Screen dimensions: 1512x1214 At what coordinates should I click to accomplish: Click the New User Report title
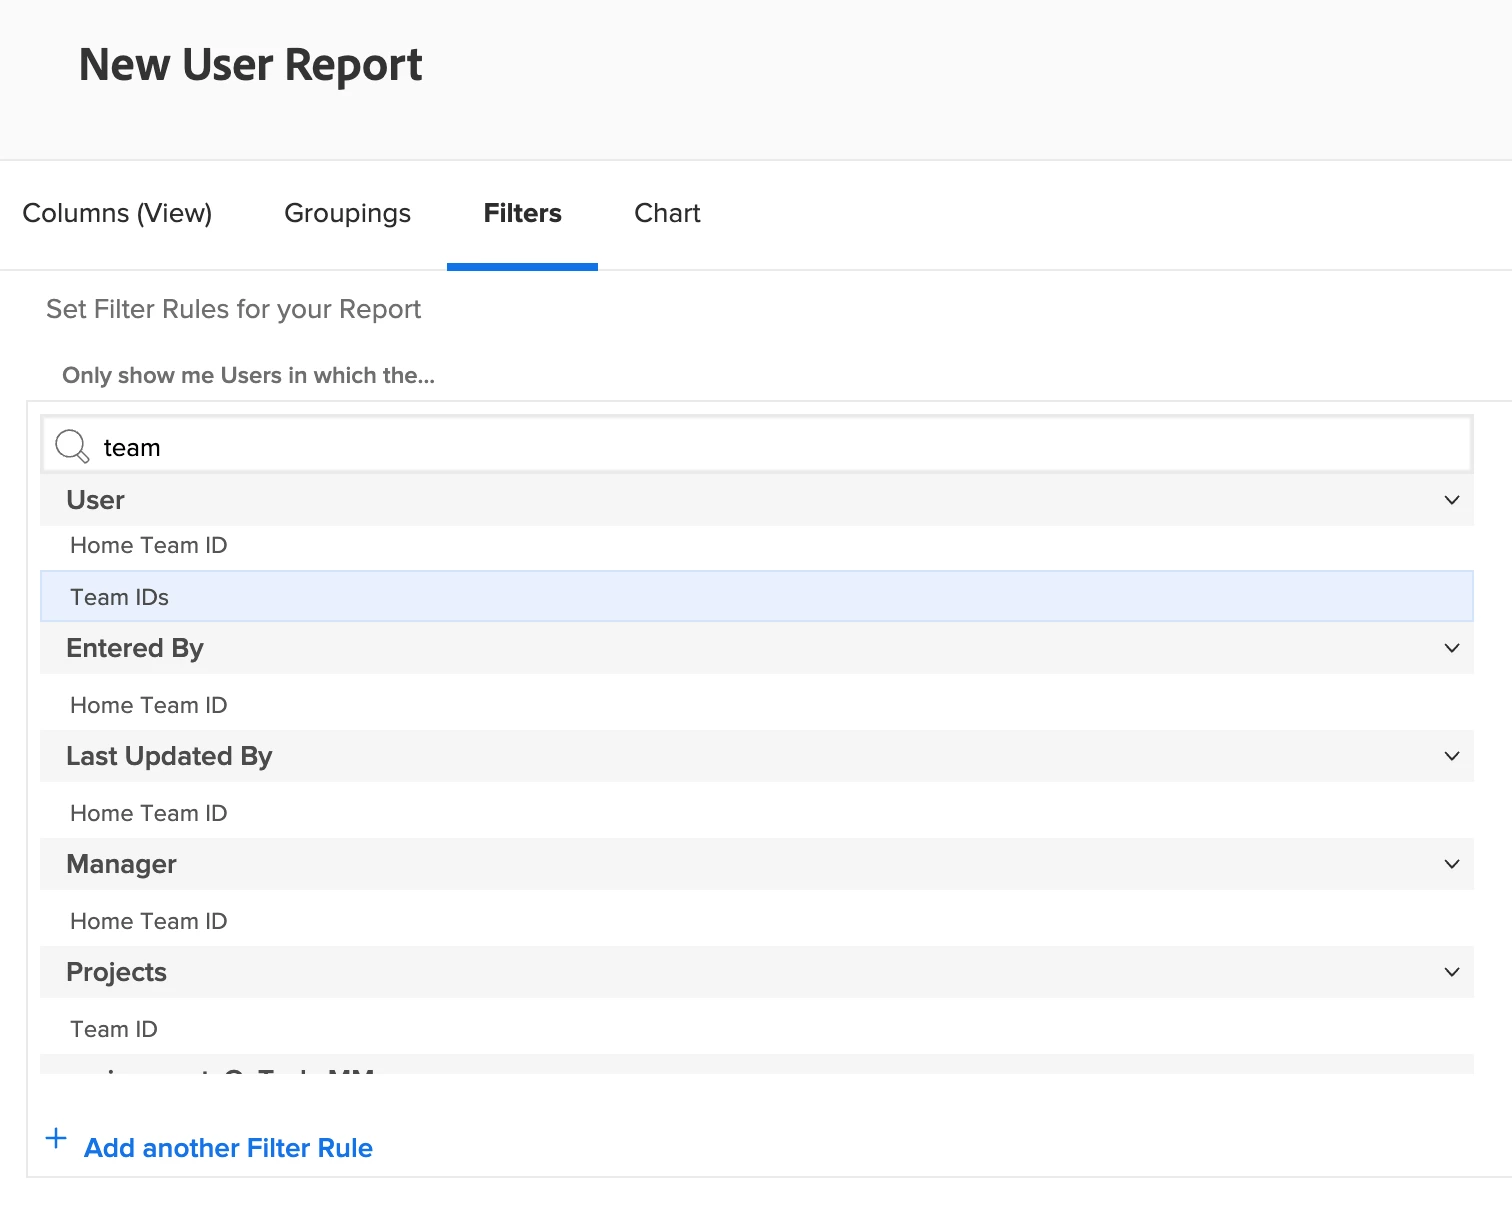(x=251, y=65)
